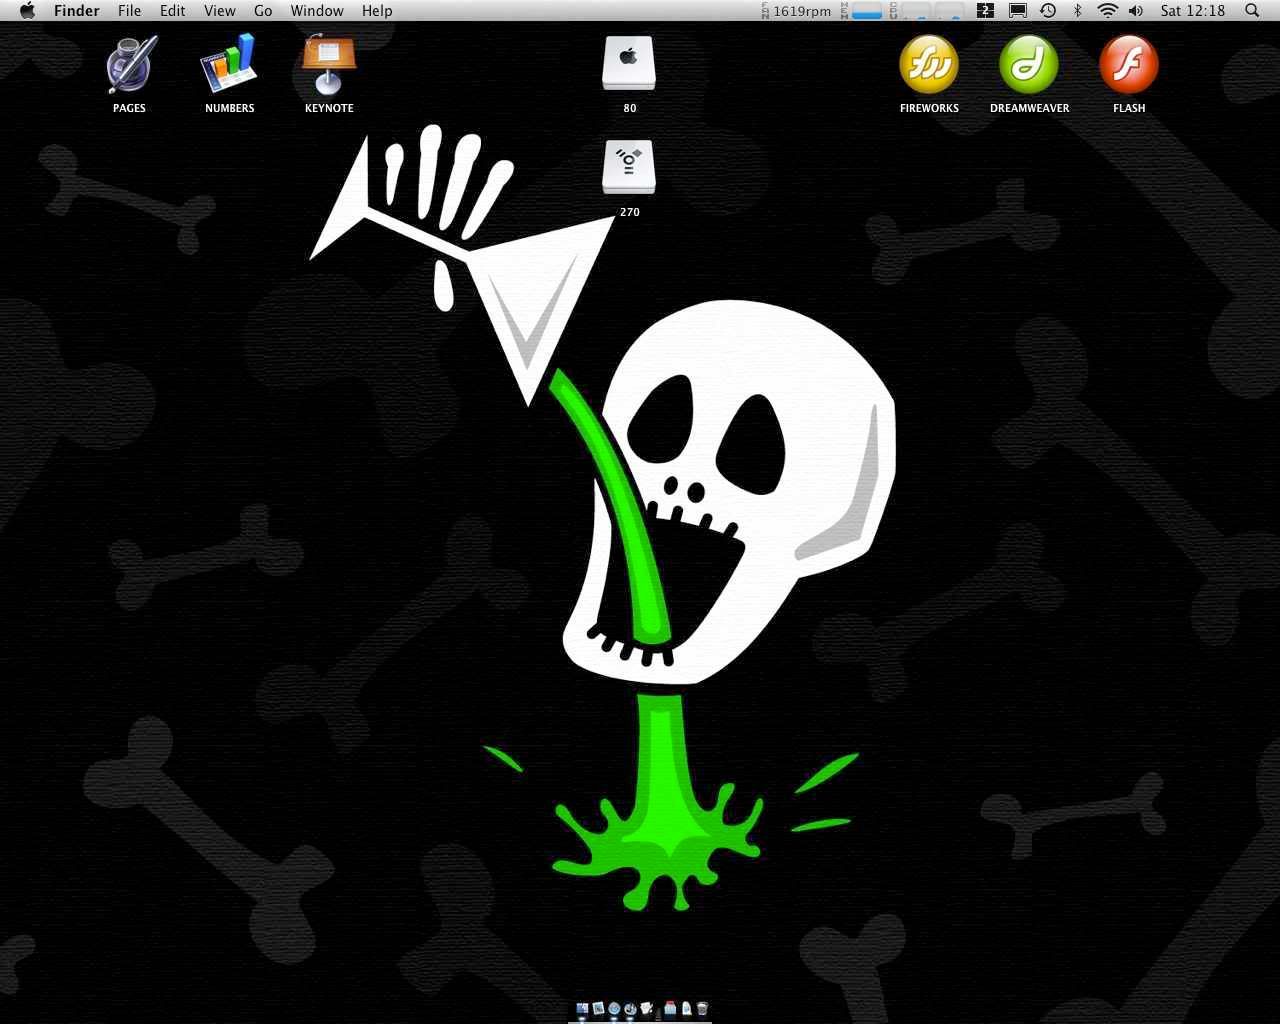
Task: Select the FireWire drive named 270
Action: pyautogui.click(x=629, y=168)
